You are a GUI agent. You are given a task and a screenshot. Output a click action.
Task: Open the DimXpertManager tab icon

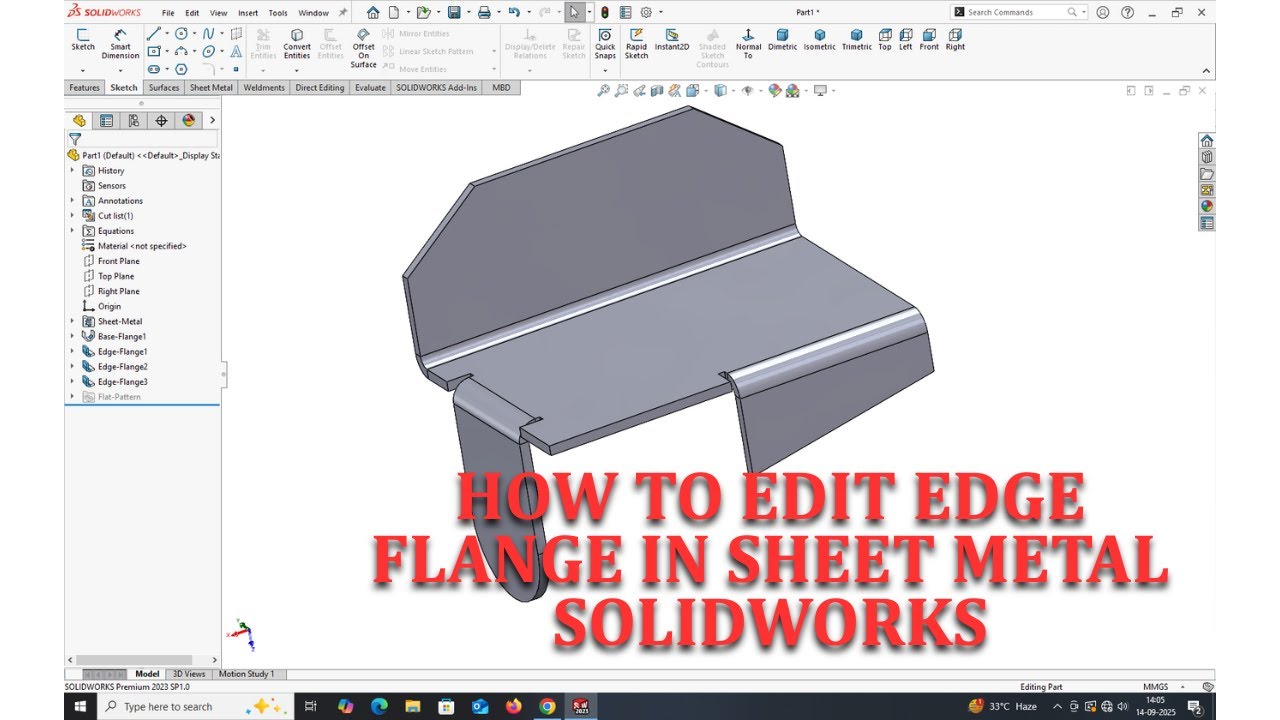(x=161, y=120)
